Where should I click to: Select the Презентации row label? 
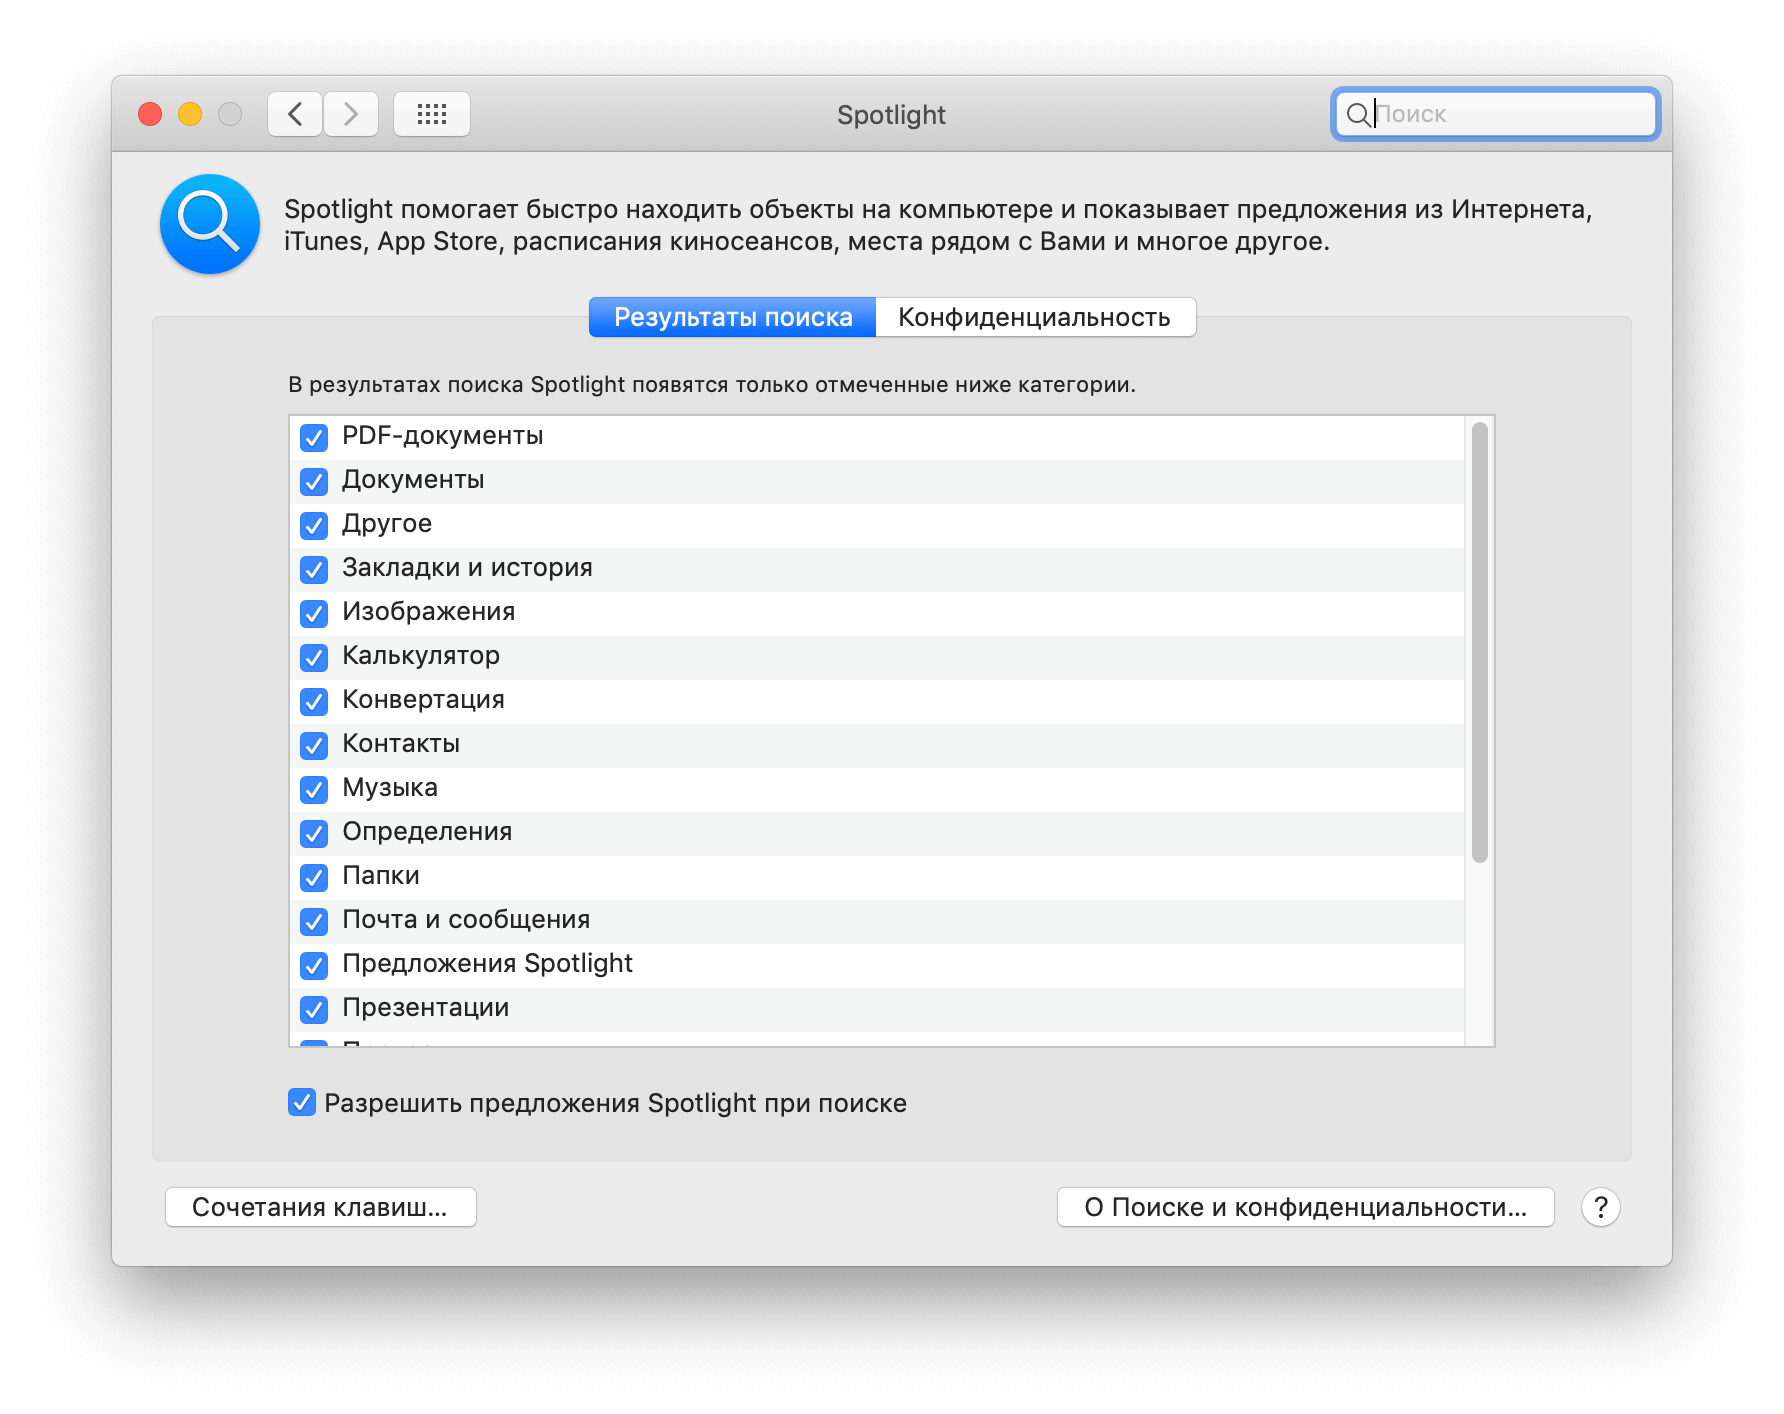pyautogui.click(x=426, y=1008)
